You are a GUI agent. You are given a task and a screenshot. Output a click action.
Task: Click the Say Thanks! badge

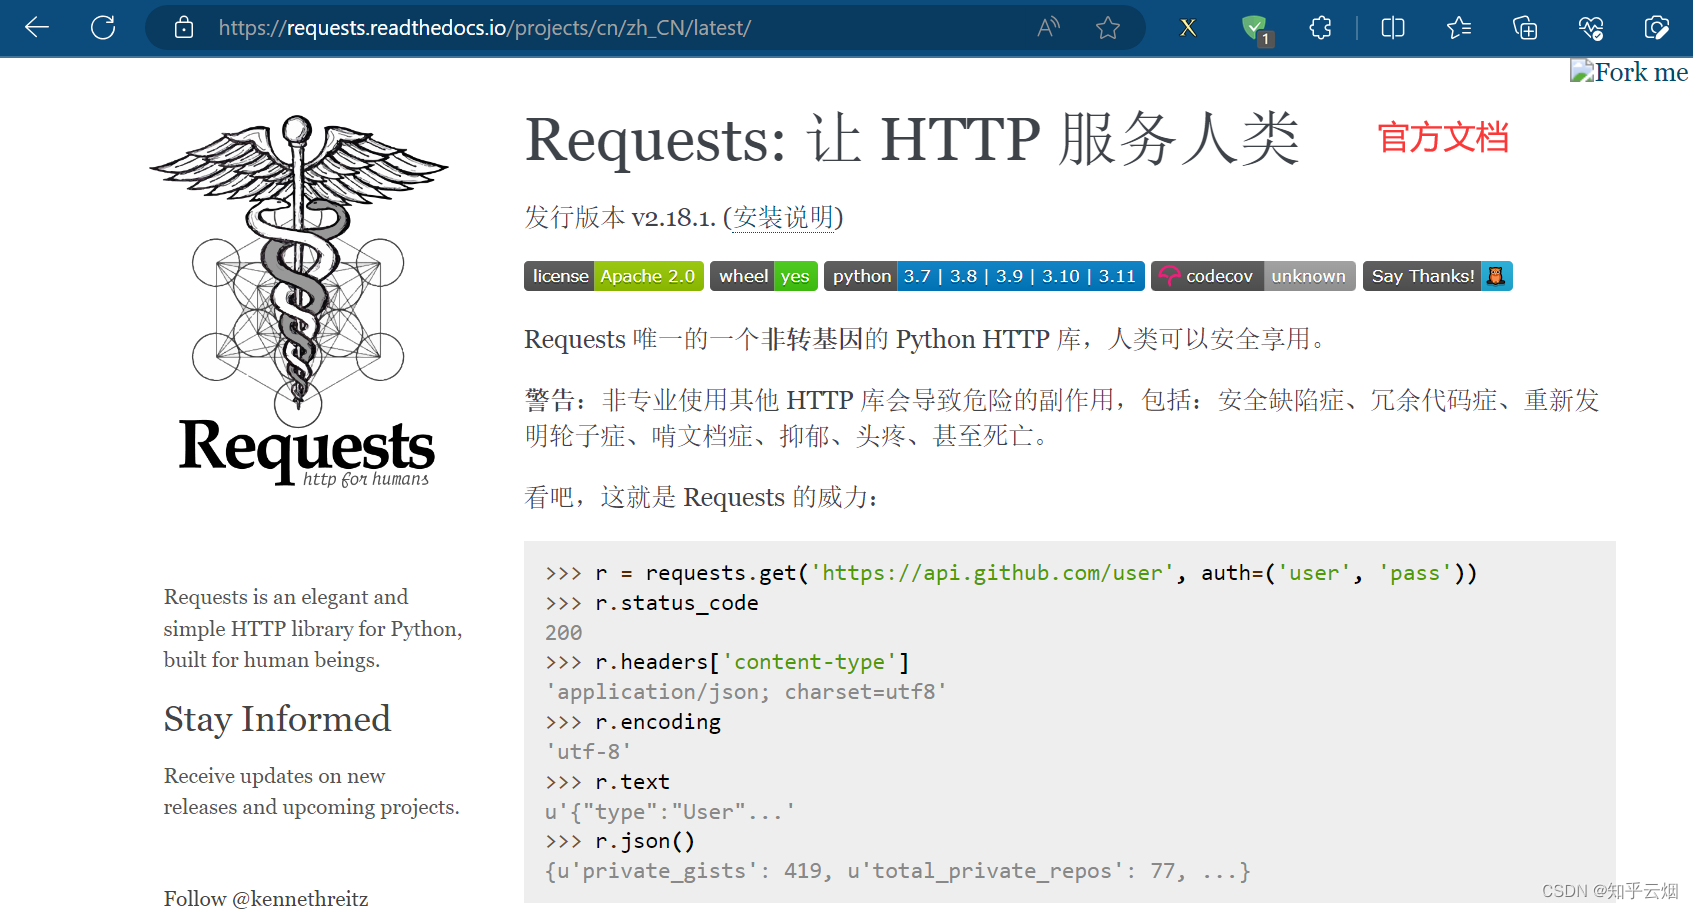click(1438, 276)
